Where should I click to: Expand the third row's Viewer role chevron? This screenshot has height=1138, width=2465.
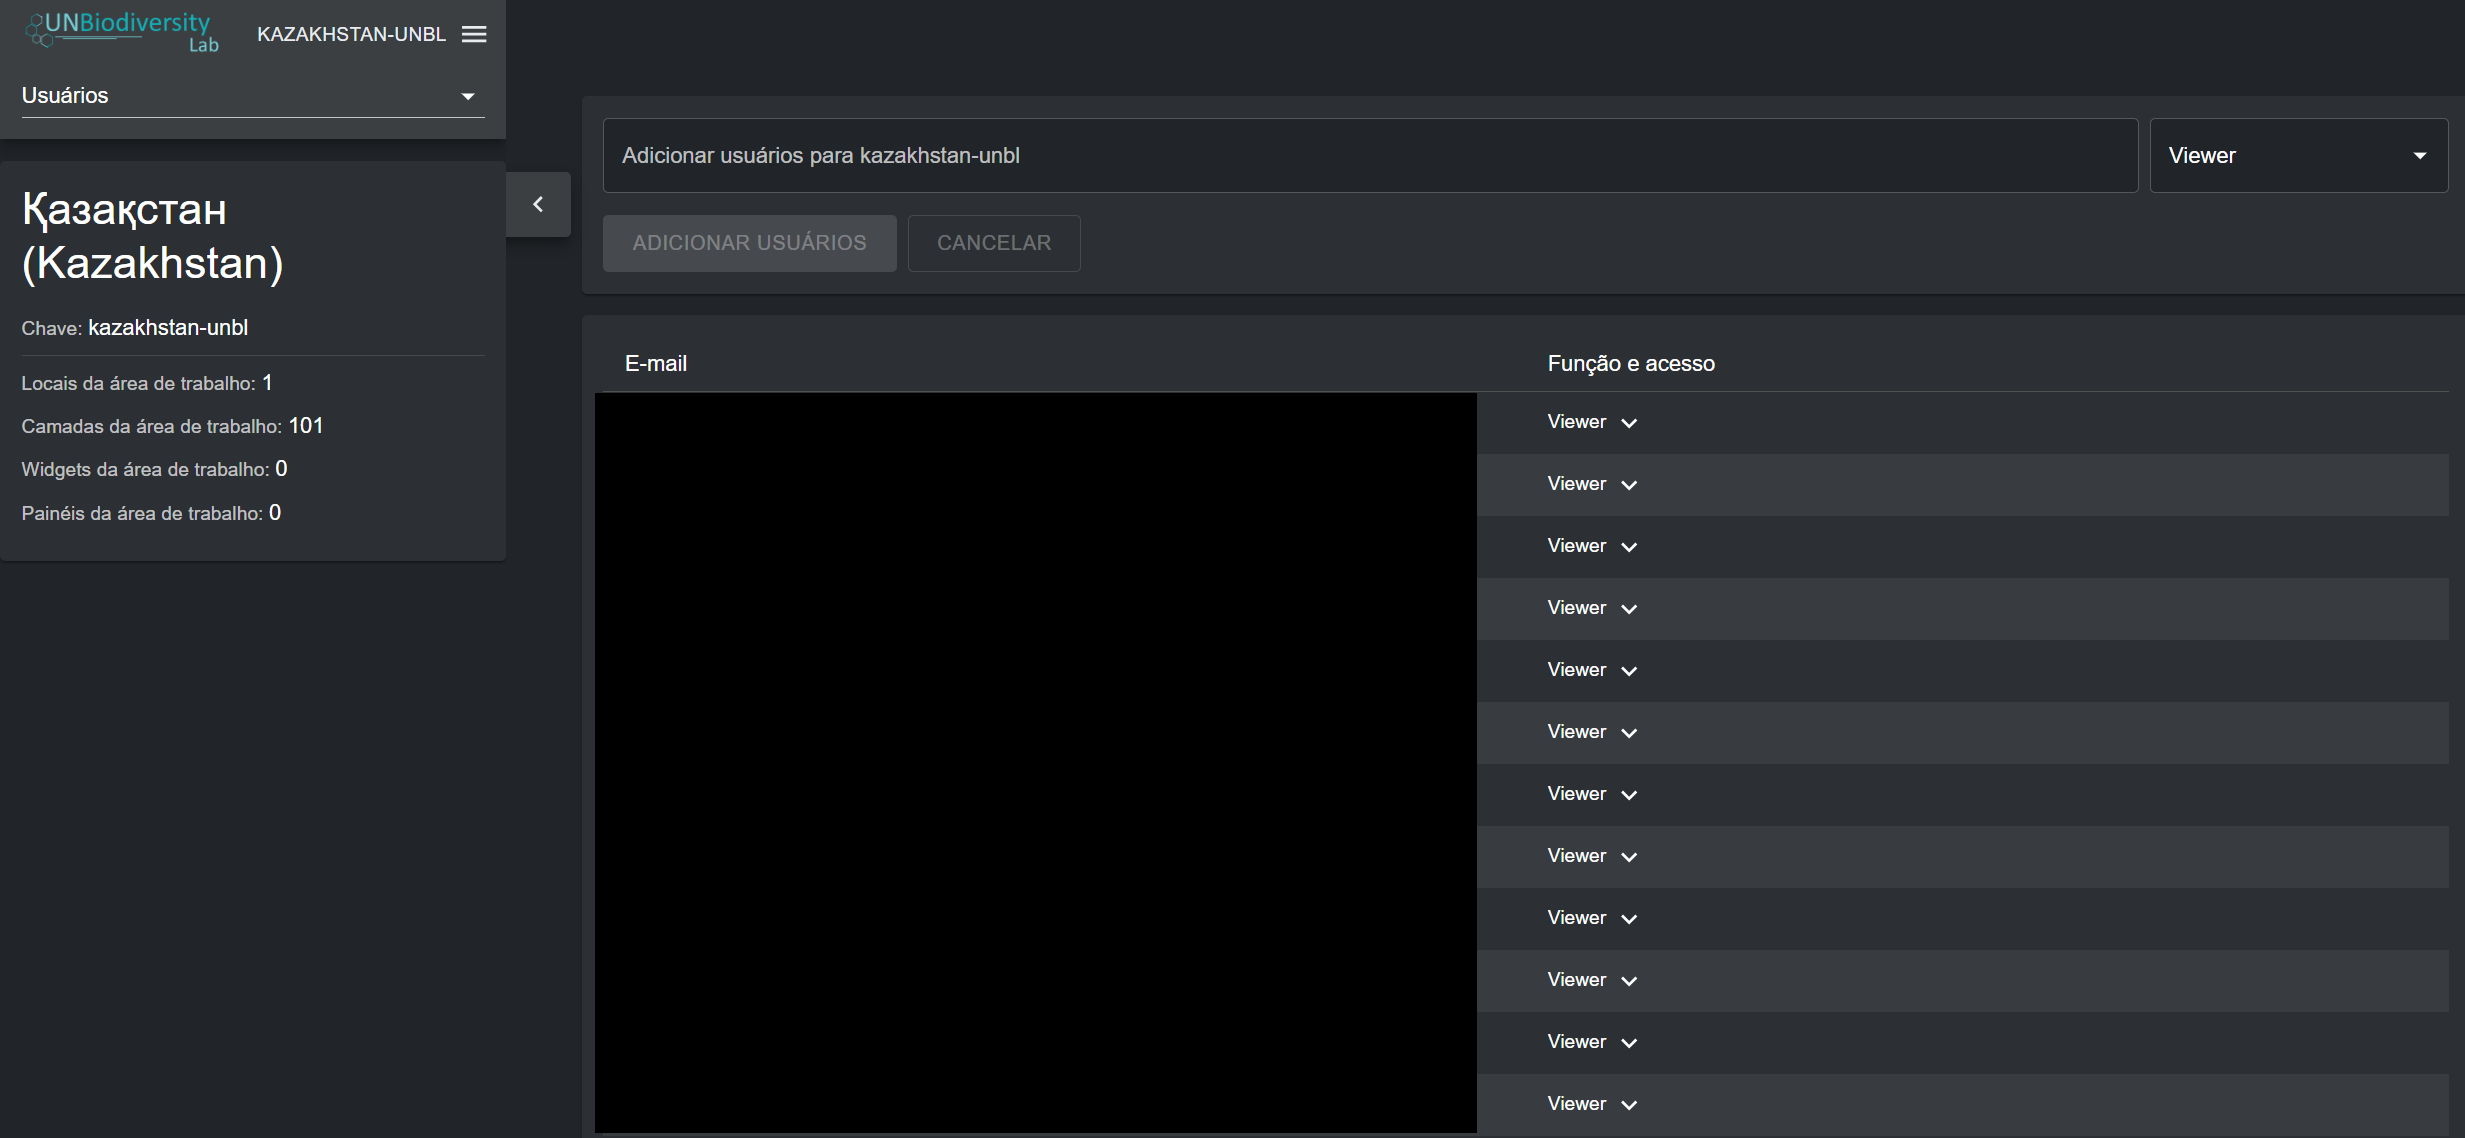(x=1629, y=547)
